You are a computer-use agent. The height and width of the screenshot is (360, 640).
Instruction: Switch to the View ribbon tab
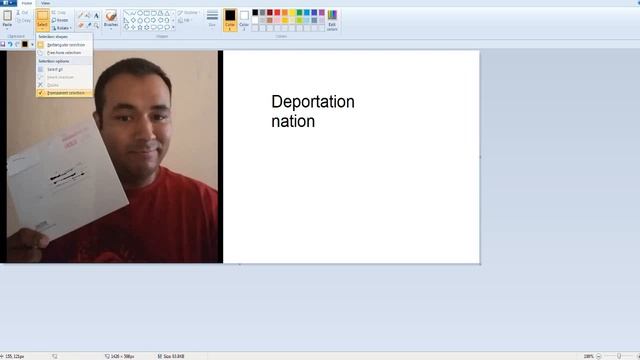(x=45, y=3)
